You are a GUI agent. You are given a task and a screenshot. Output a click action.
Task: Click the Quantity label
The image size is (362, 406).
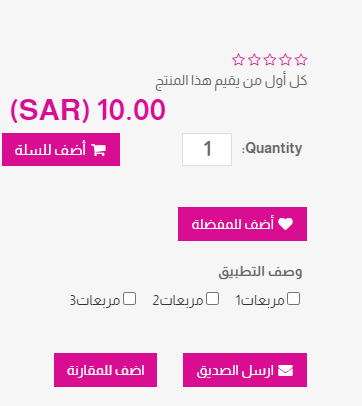(x=272, y=148)
